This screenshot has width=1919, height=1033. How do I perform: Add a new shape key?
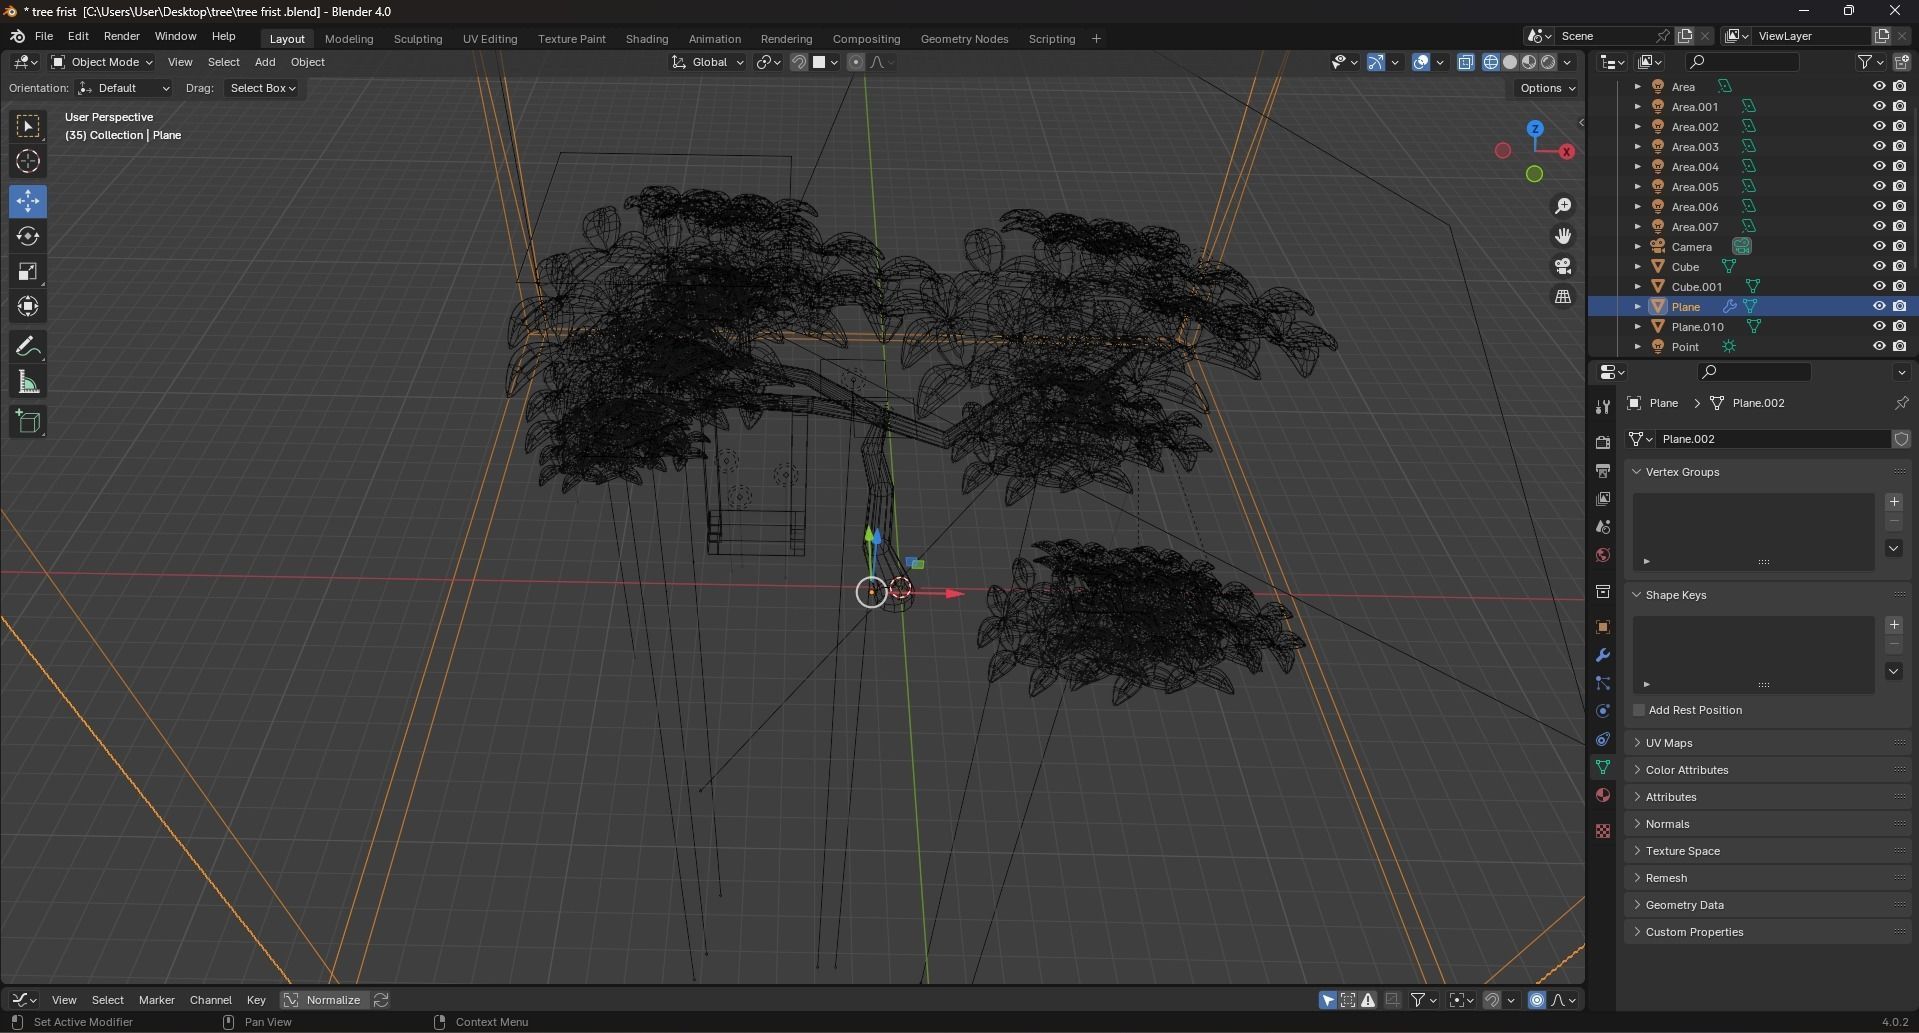(x=1894, y=625)
